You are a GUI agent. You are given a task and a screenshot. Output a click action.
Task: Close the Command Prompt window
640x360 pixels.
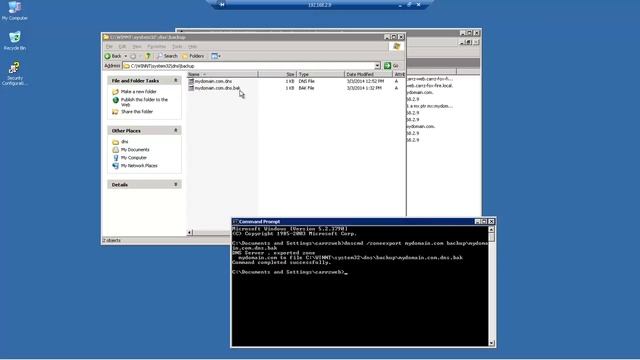click(491, 221)
